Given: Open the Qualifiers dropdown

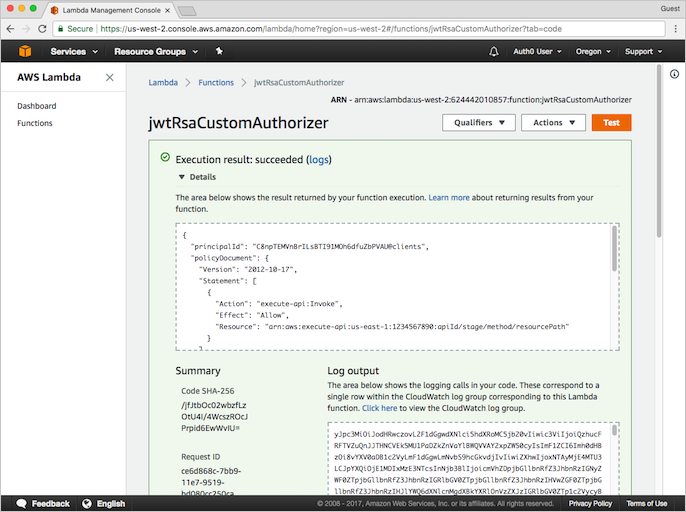Looking at the screenshot, I should pyautogui.click(x=479, y=123).
